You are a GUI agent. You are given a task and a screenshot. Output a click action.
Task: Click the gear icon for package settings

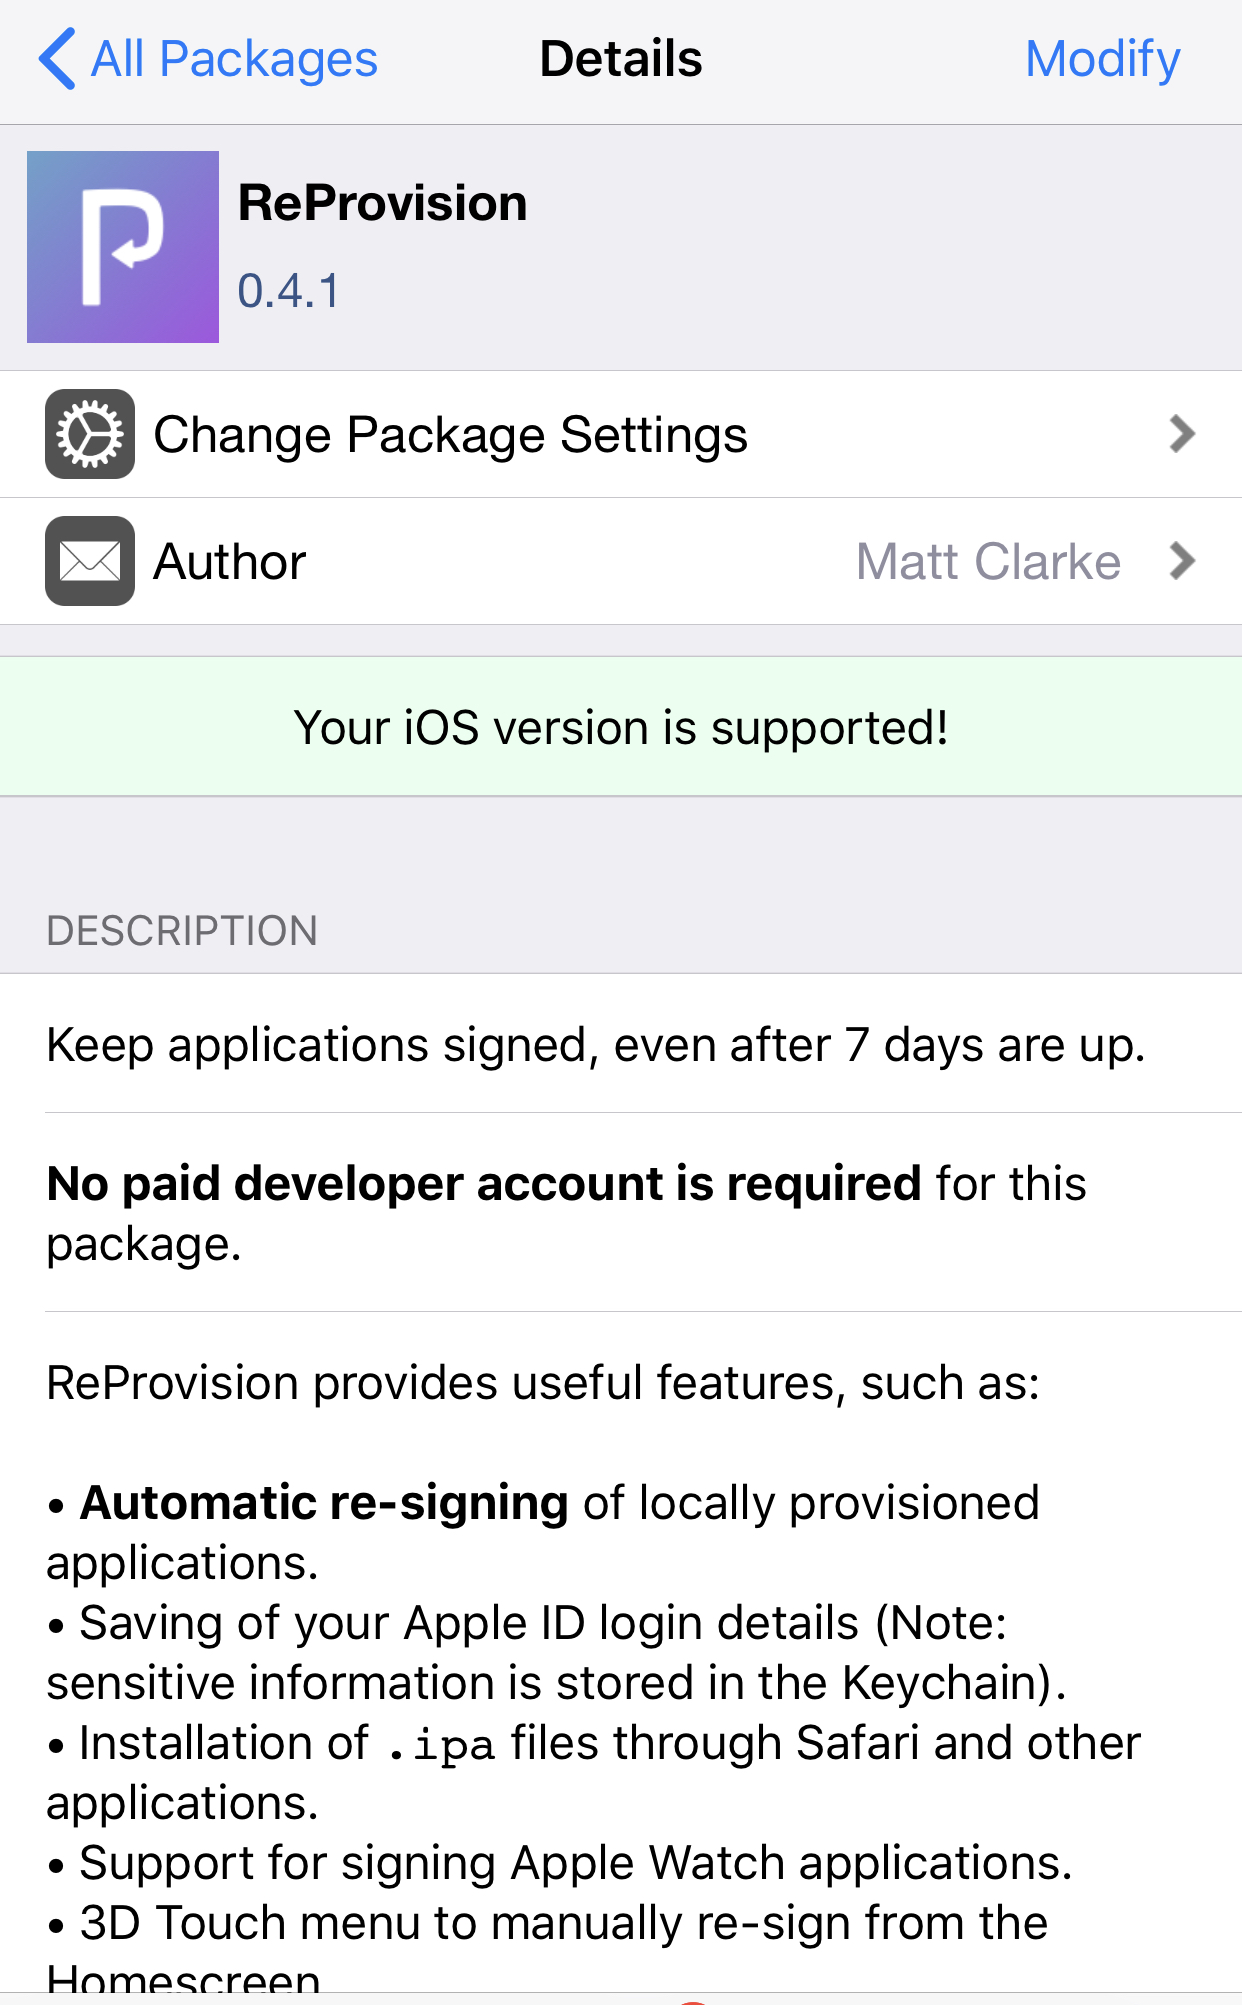[x=90, y=434]
